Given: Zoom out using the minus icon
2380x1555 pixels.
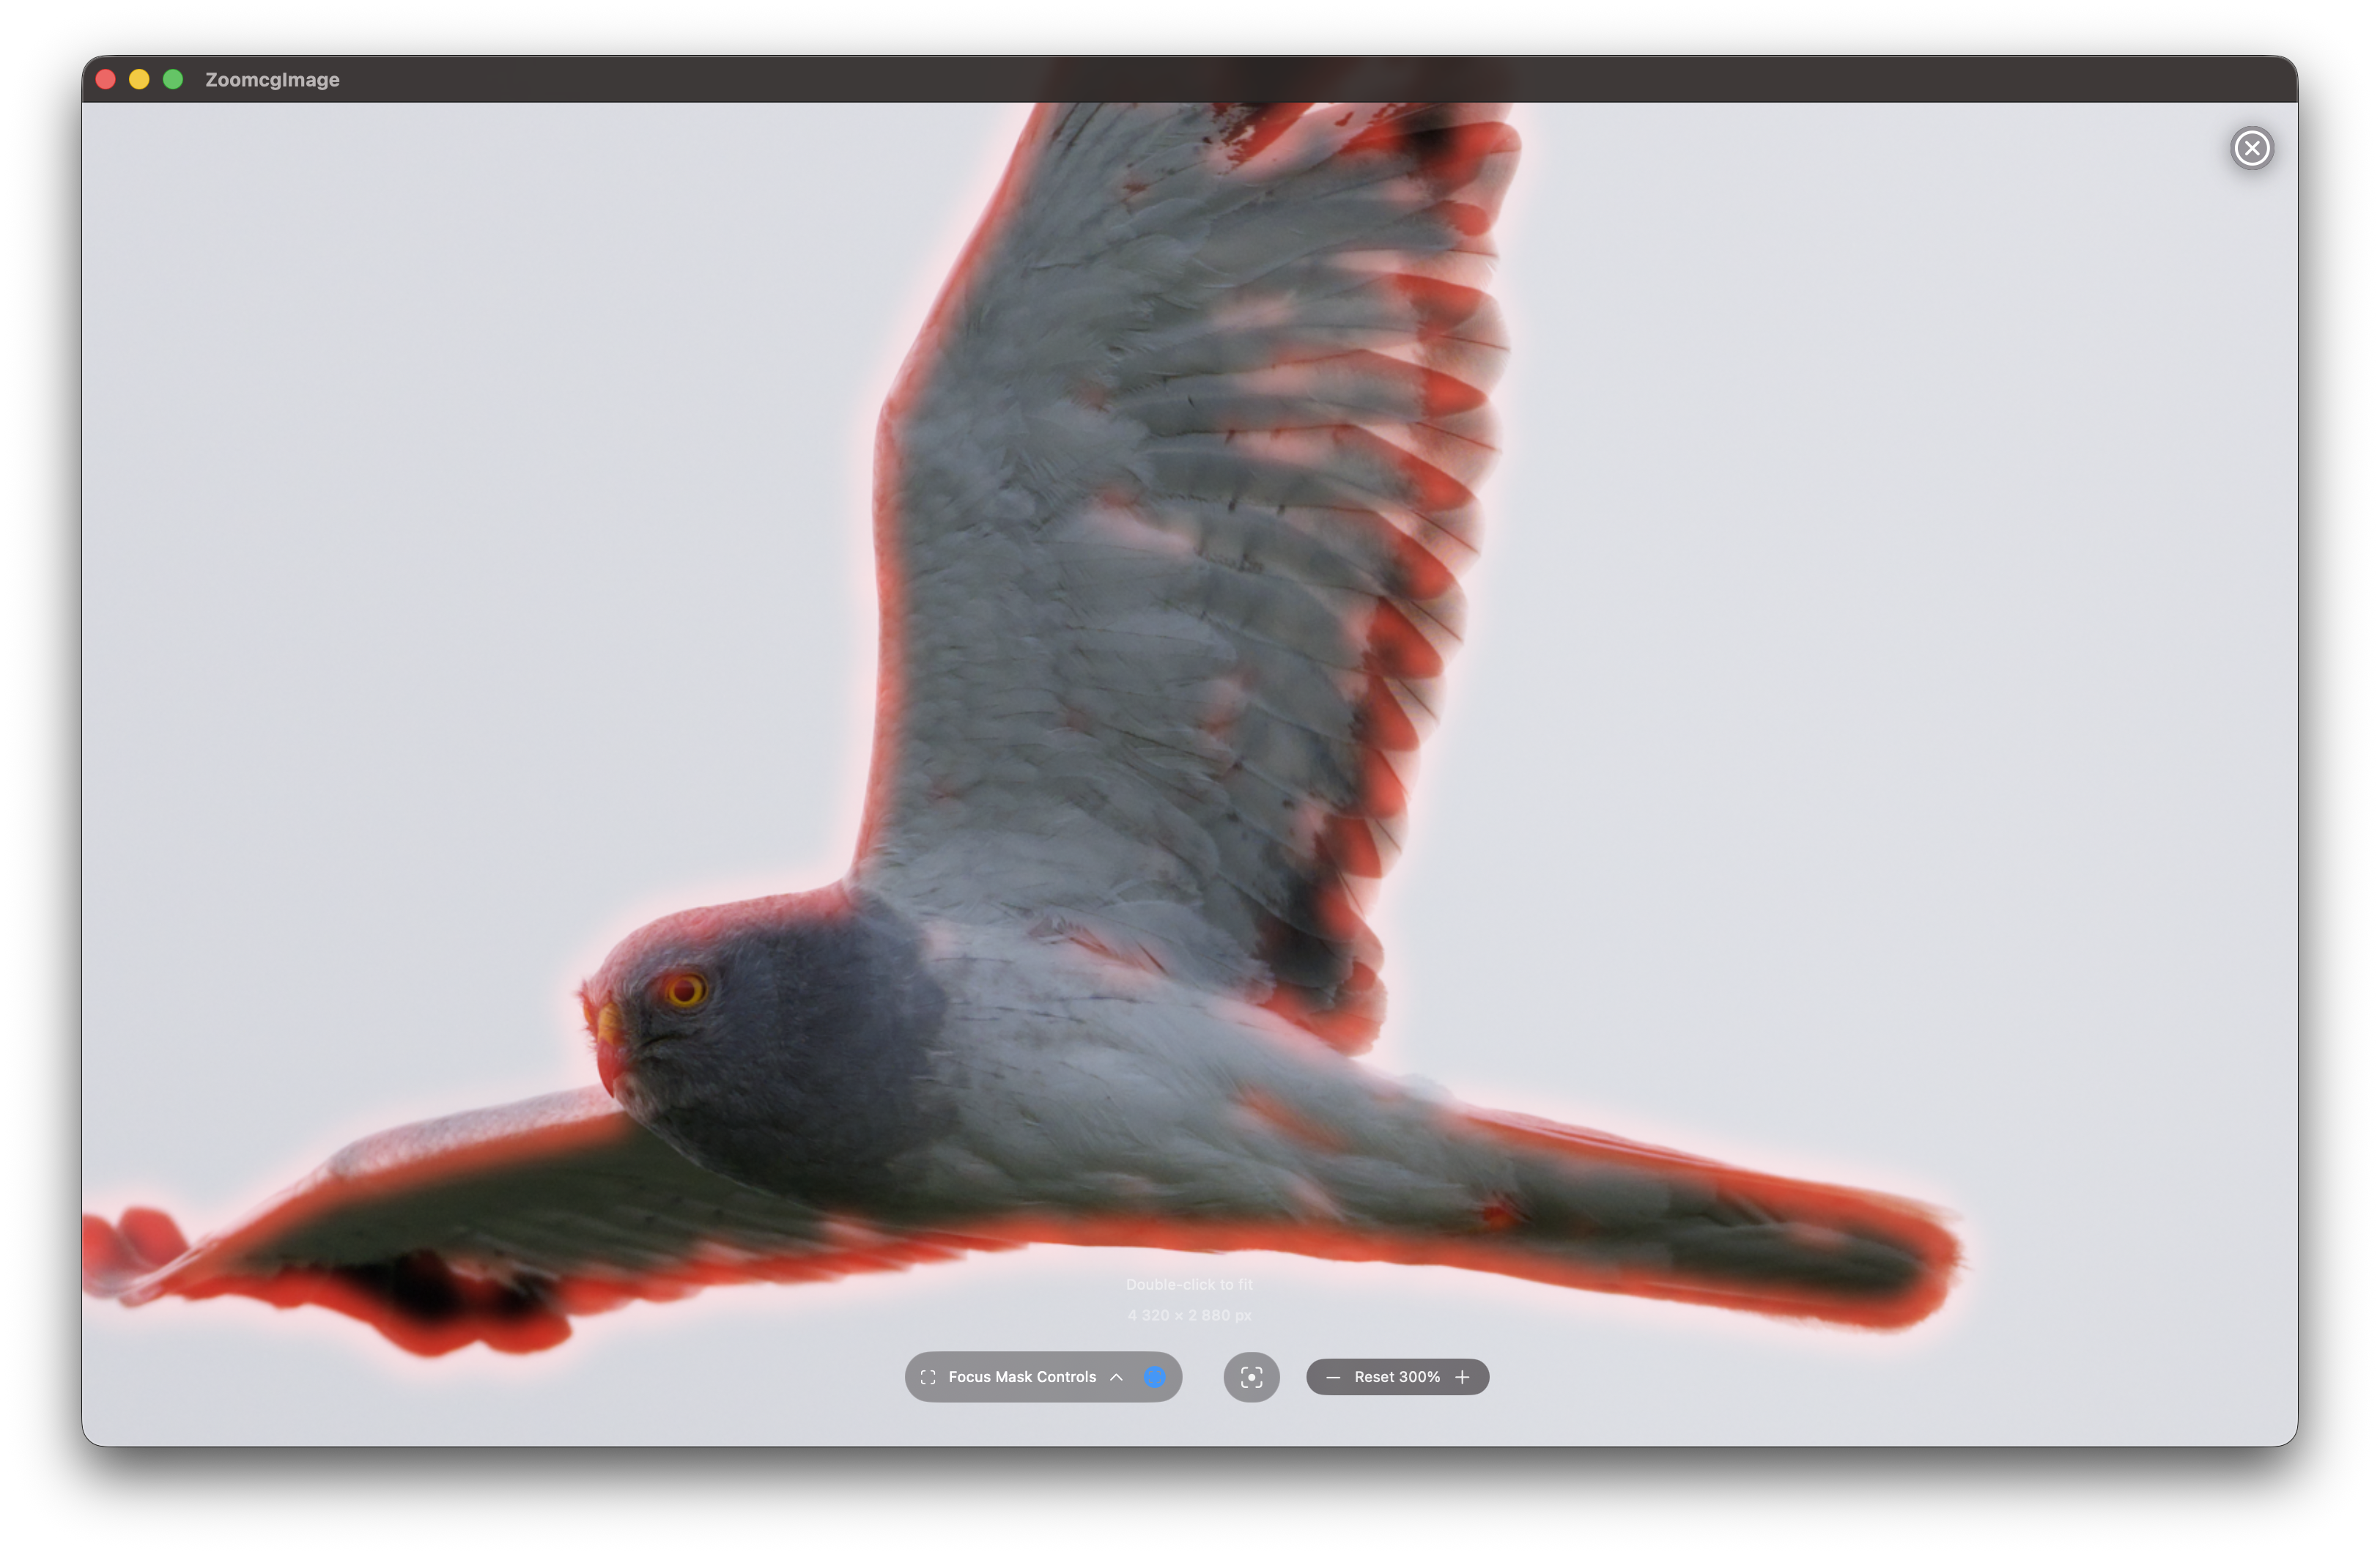Looking at the screenshot, I should tap(1333, 1377).
